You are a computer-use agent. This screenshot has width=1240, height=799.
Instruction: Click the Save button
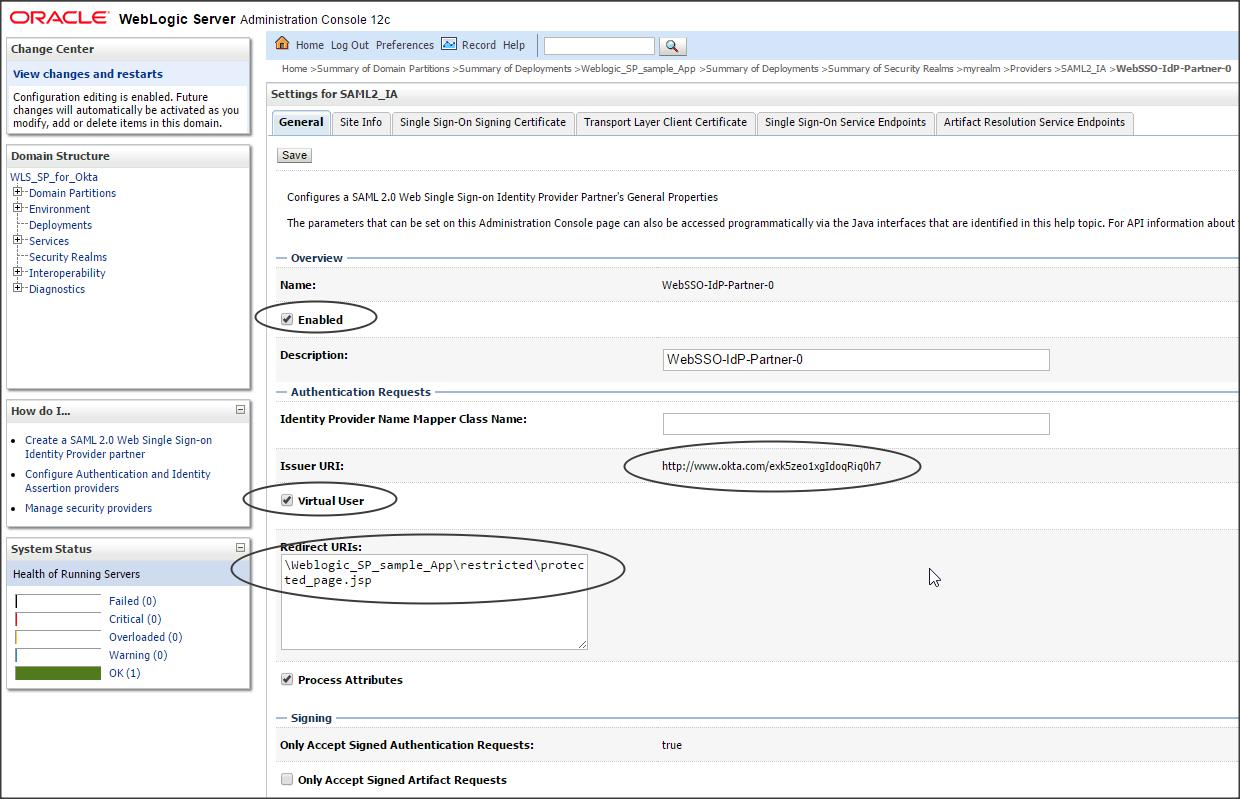coord(294,155)
